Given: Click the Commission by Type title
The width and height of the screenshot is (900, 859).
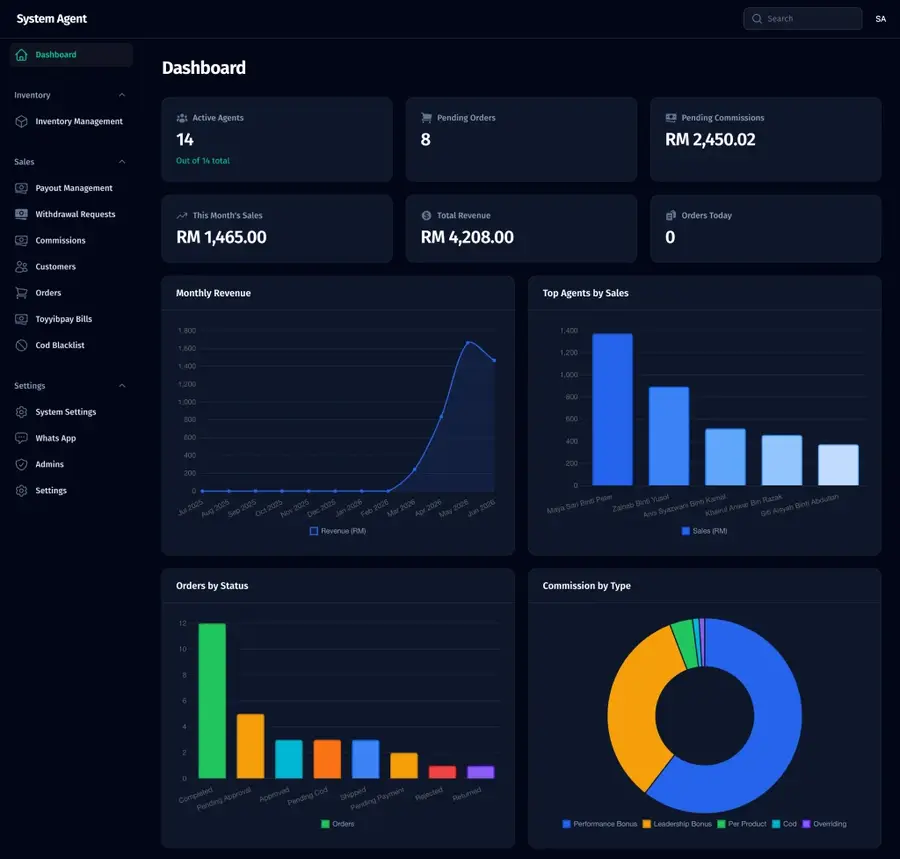Looking at the screenshot, I should pos(587,586).
